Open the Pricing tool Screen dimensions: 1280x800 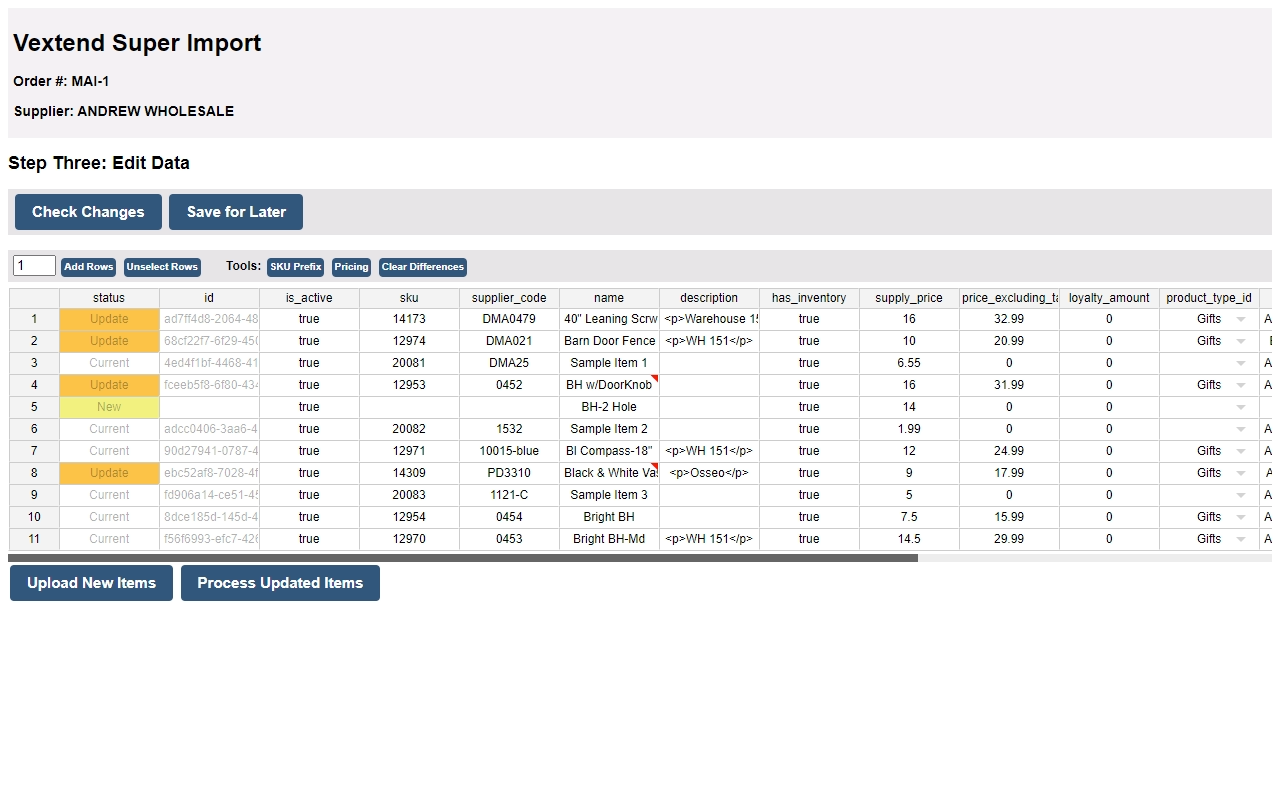pyautogui.click(x=350, y=266)
